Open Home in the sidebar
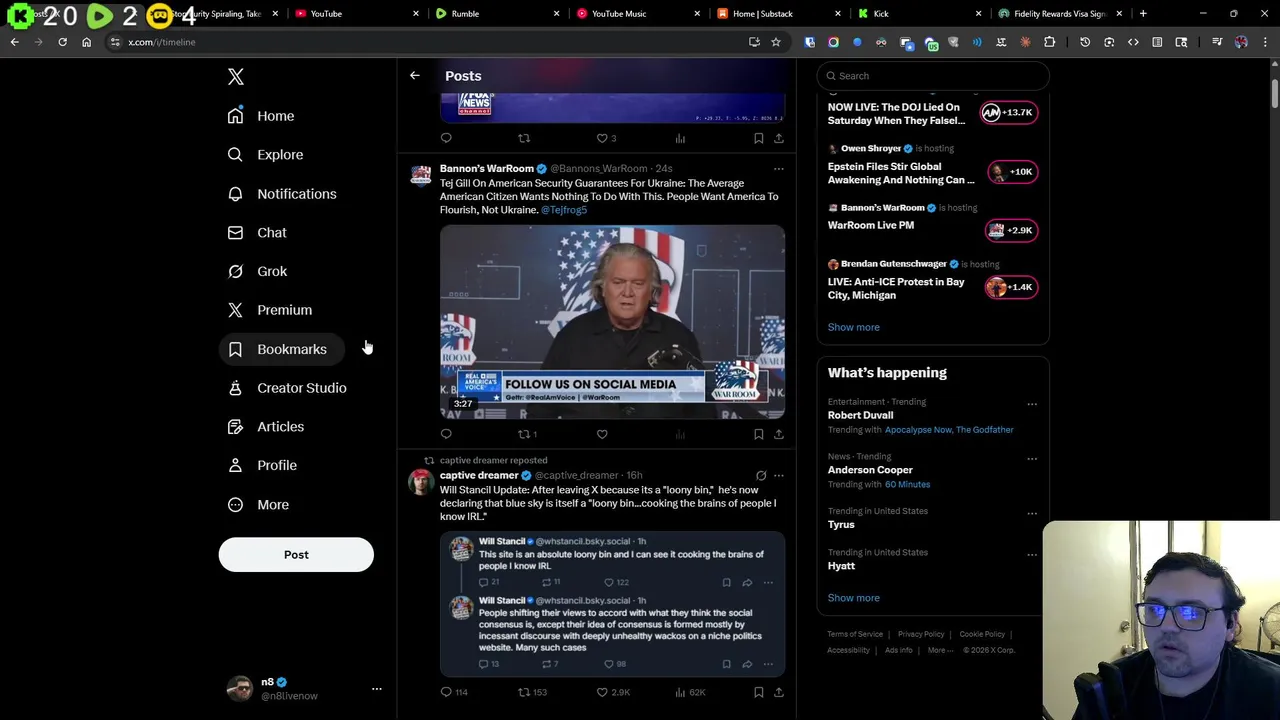The image size is (1280, 720). coord(261,116)
